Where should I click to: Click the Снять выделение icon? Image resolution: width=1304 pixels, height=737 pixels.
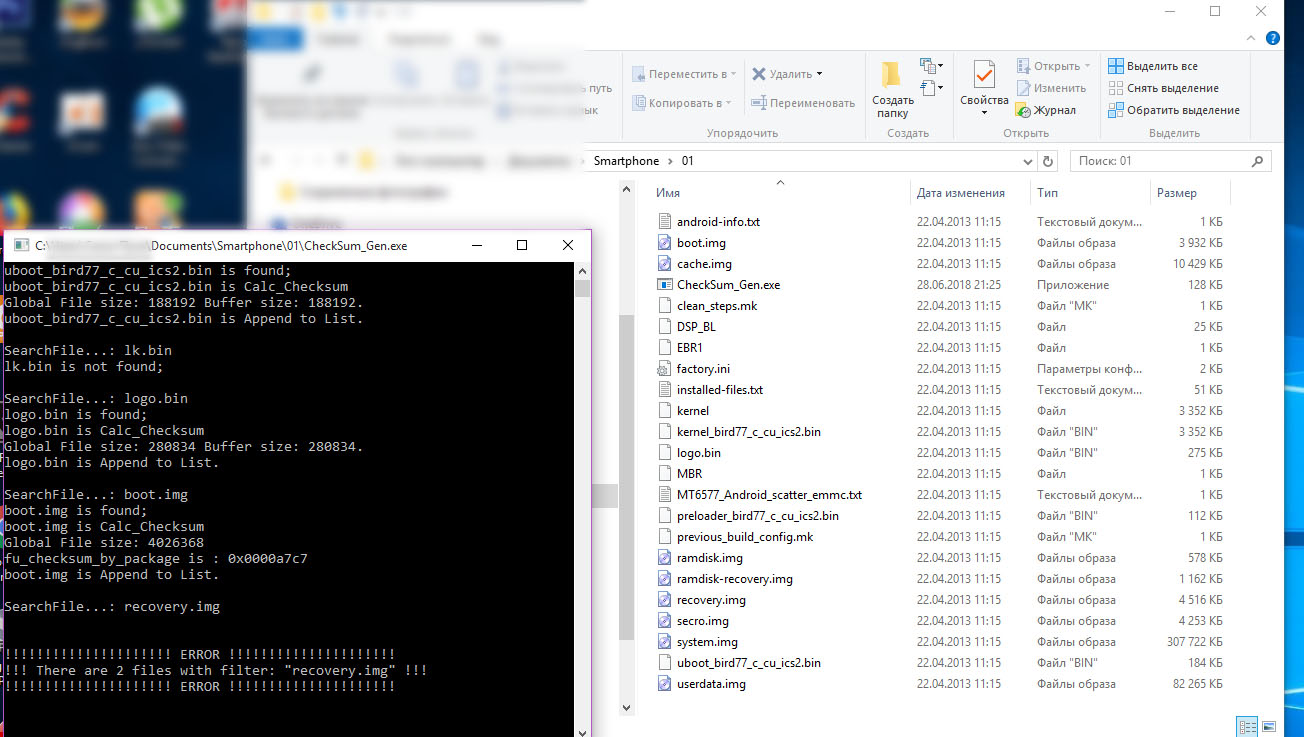click(x=1116, y=88)
